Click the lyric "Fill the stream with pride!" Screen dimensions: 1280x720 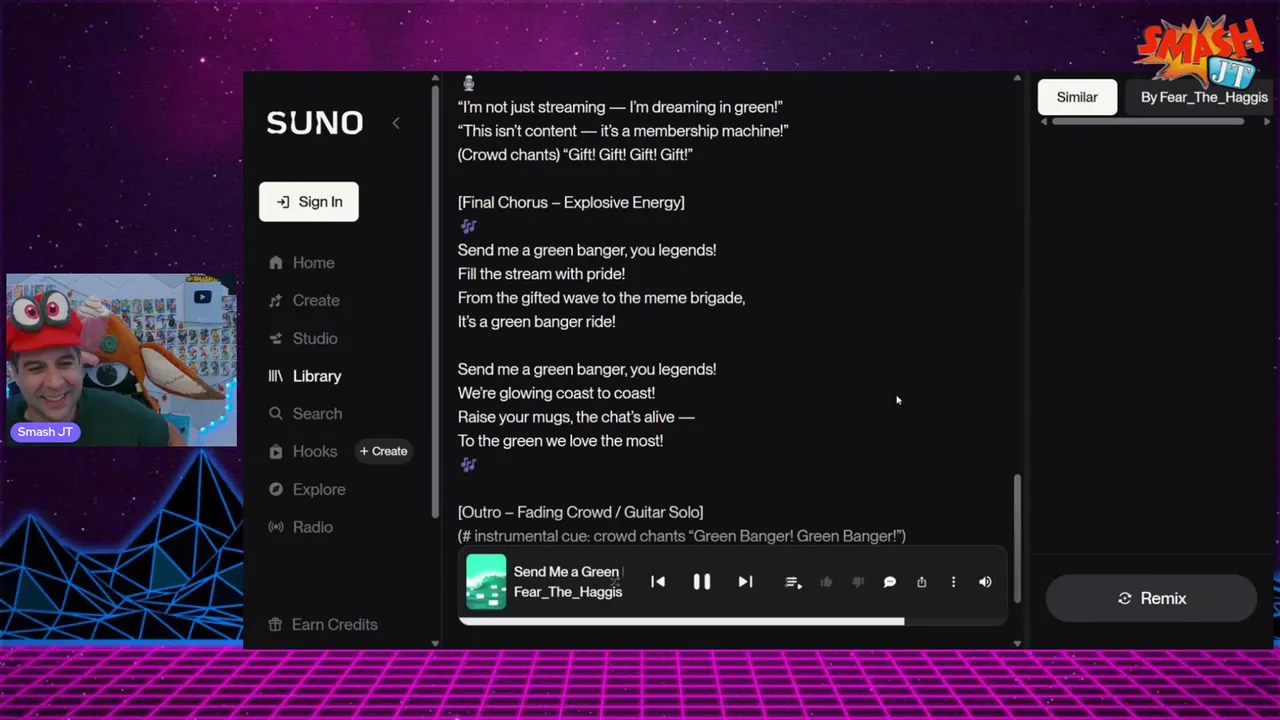(541, 274)
